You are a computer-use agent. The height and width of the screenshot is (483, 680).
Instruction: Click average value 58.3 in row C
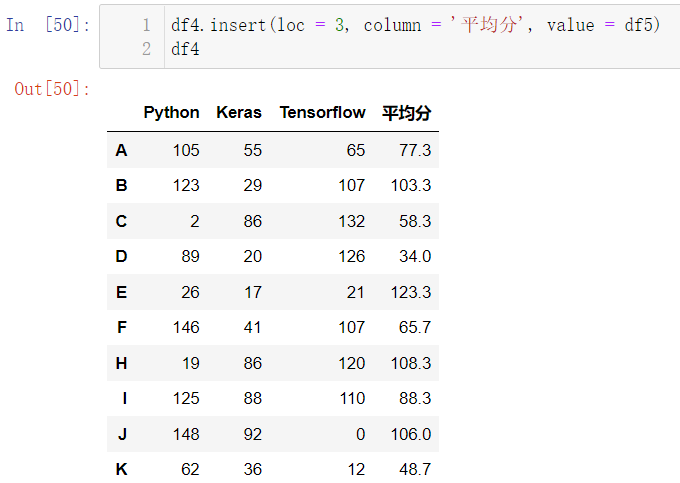tap(415, 221)
